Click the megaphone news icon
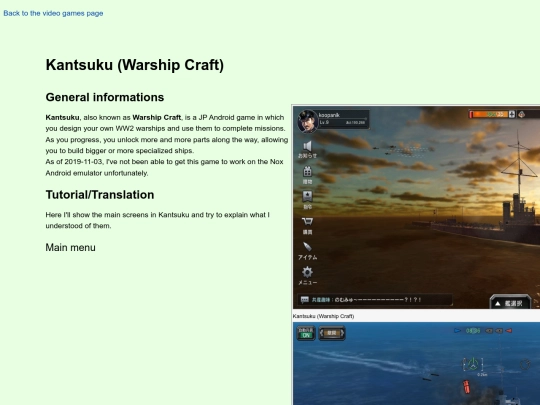 (x=308, y=146)
